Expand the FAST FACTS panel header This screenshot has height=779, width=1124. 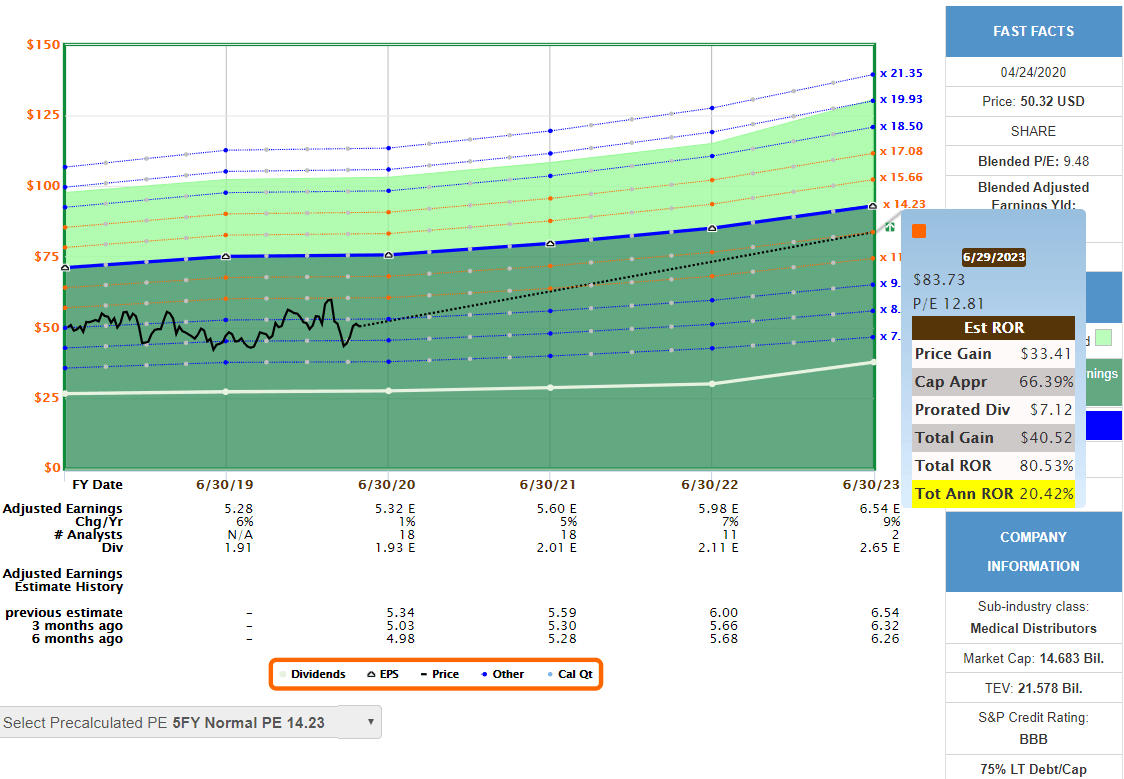pos(1033,31)
